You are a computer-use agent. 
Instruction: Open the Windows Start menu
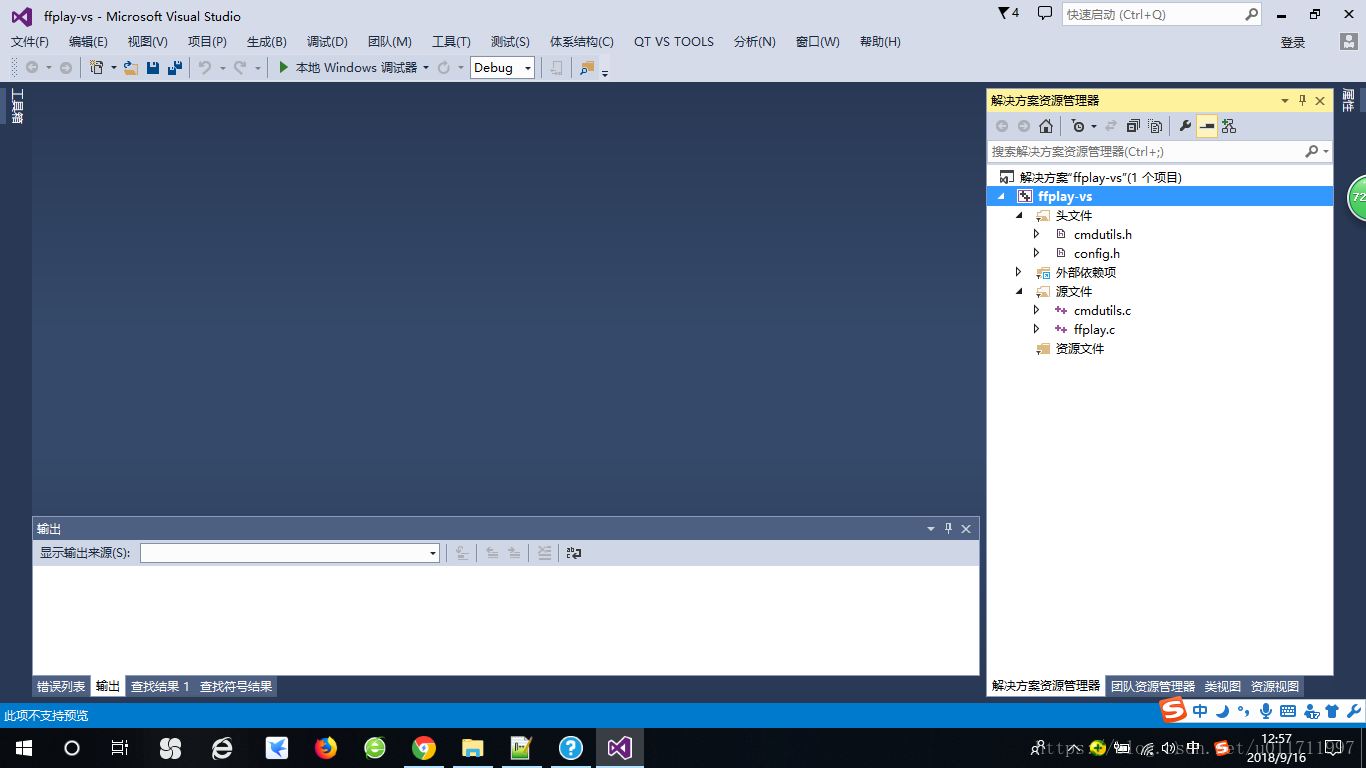click(24, 748)
